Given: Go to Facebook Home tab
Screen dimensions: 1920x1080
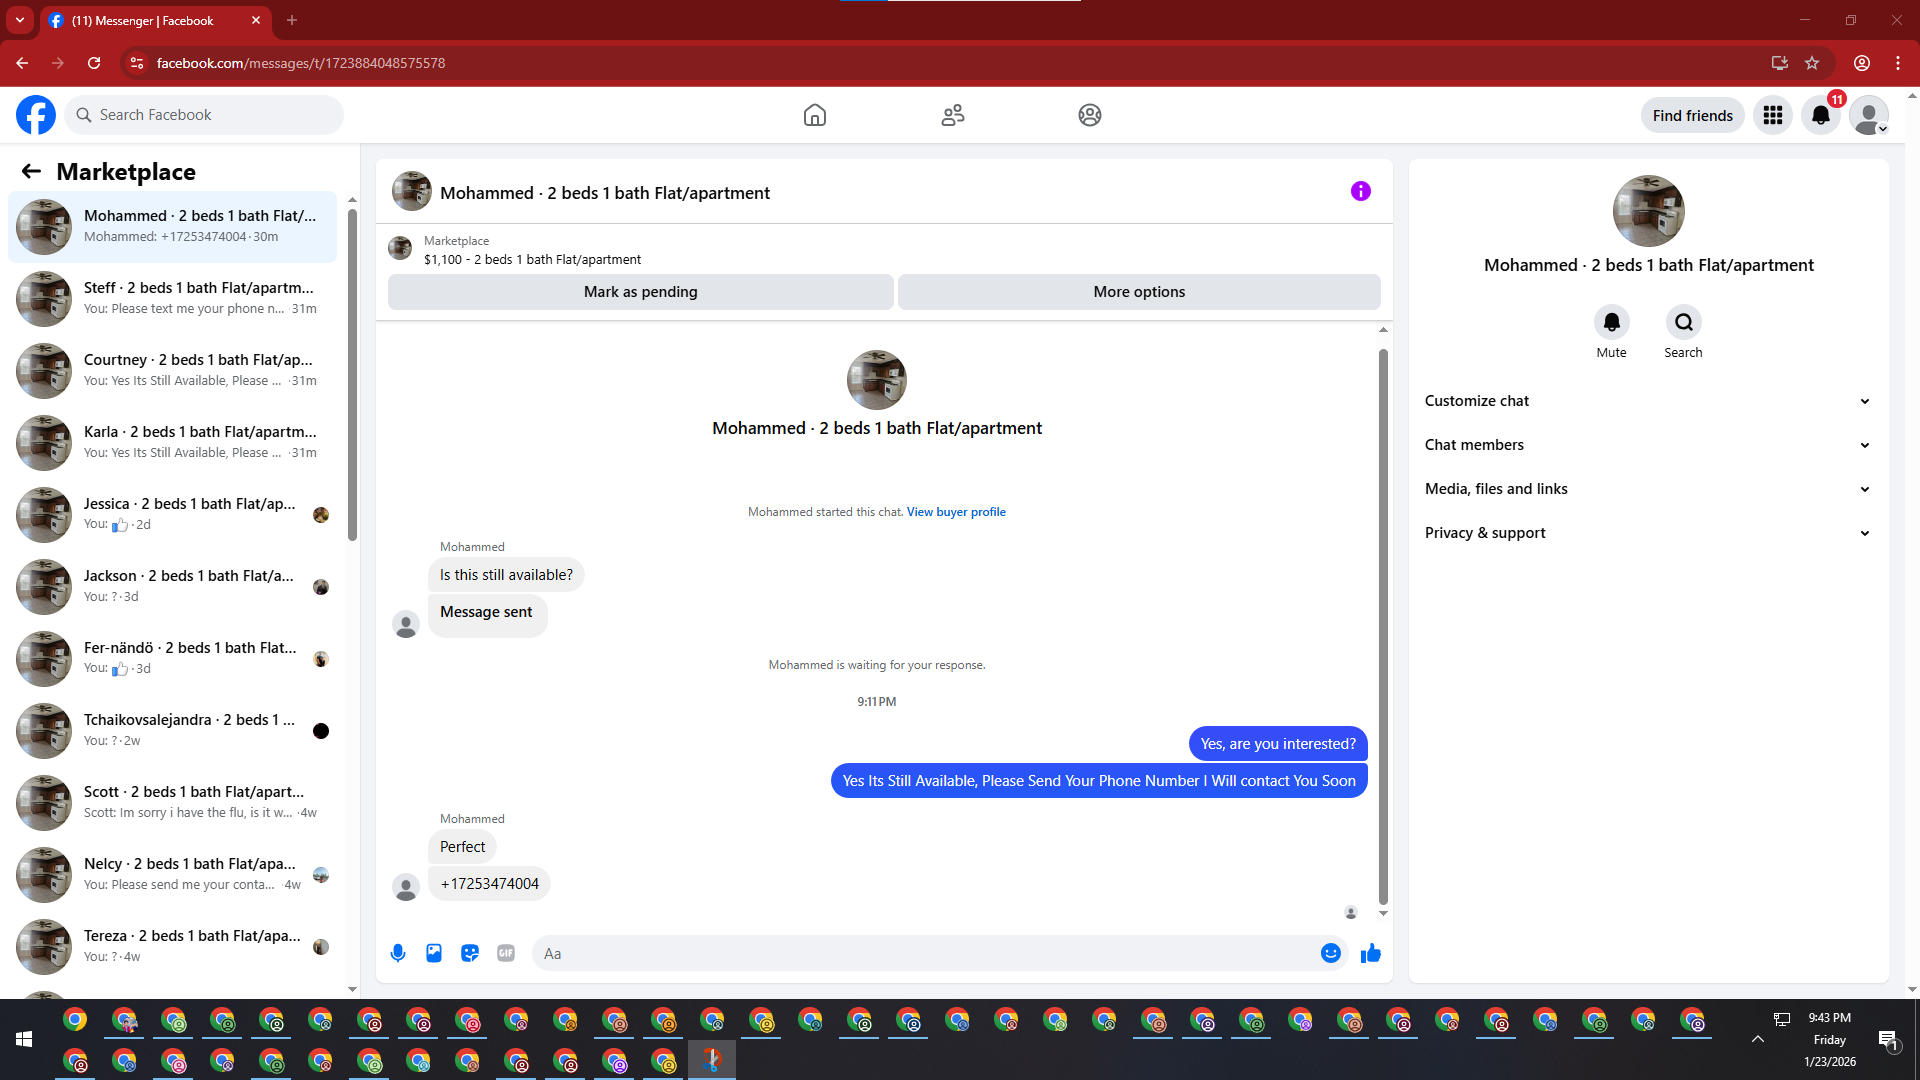Looking at the screenshot, I should point(814,115).
